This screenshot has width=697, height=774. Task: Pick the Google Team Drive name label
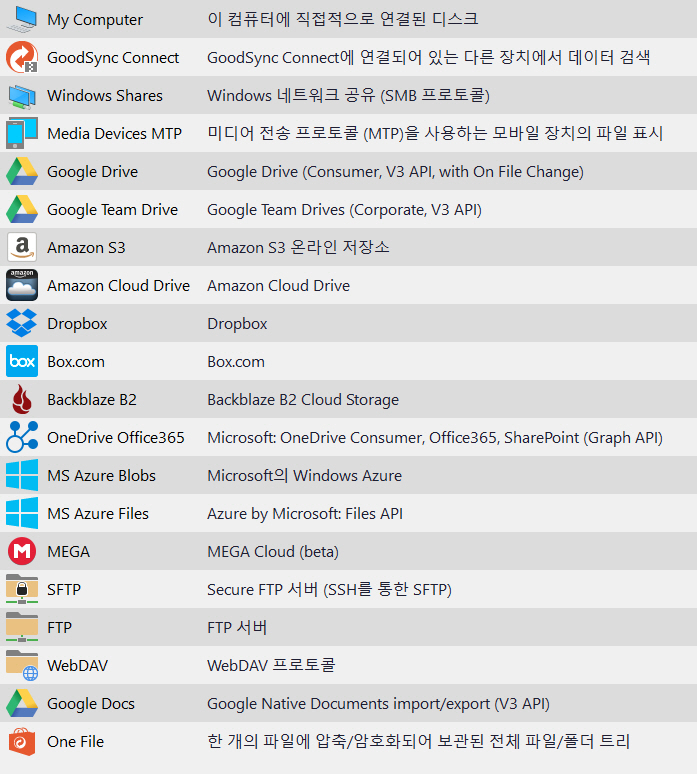[x=113, y=210]
